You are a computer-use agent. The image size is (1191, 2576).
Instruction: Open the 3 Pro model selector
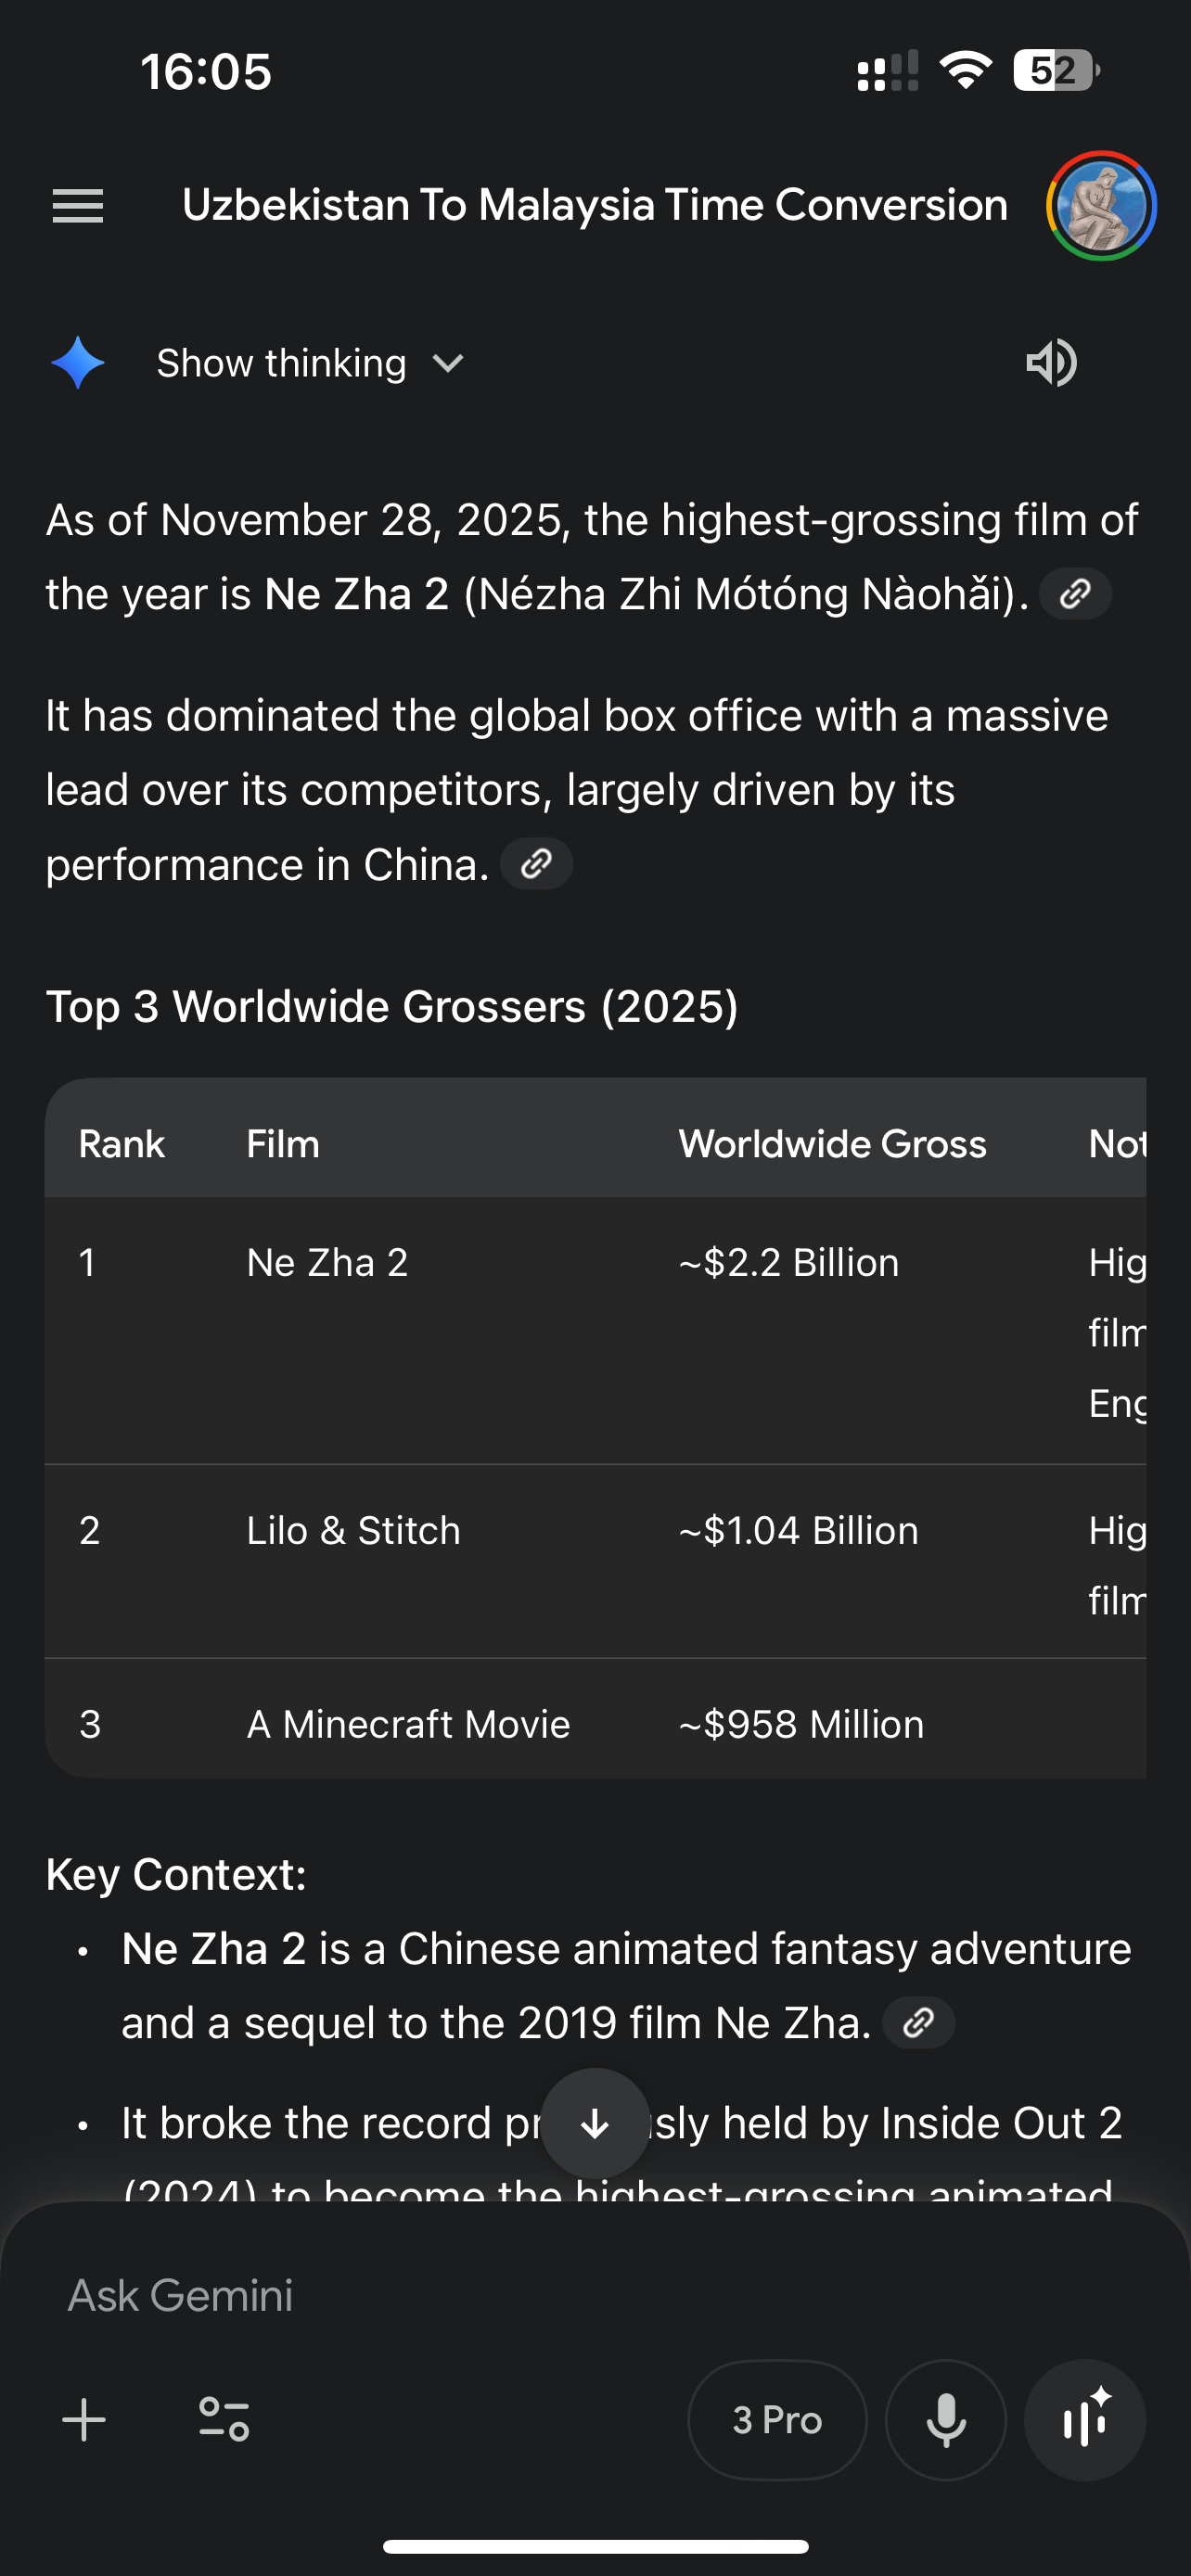coord(777,2420)
